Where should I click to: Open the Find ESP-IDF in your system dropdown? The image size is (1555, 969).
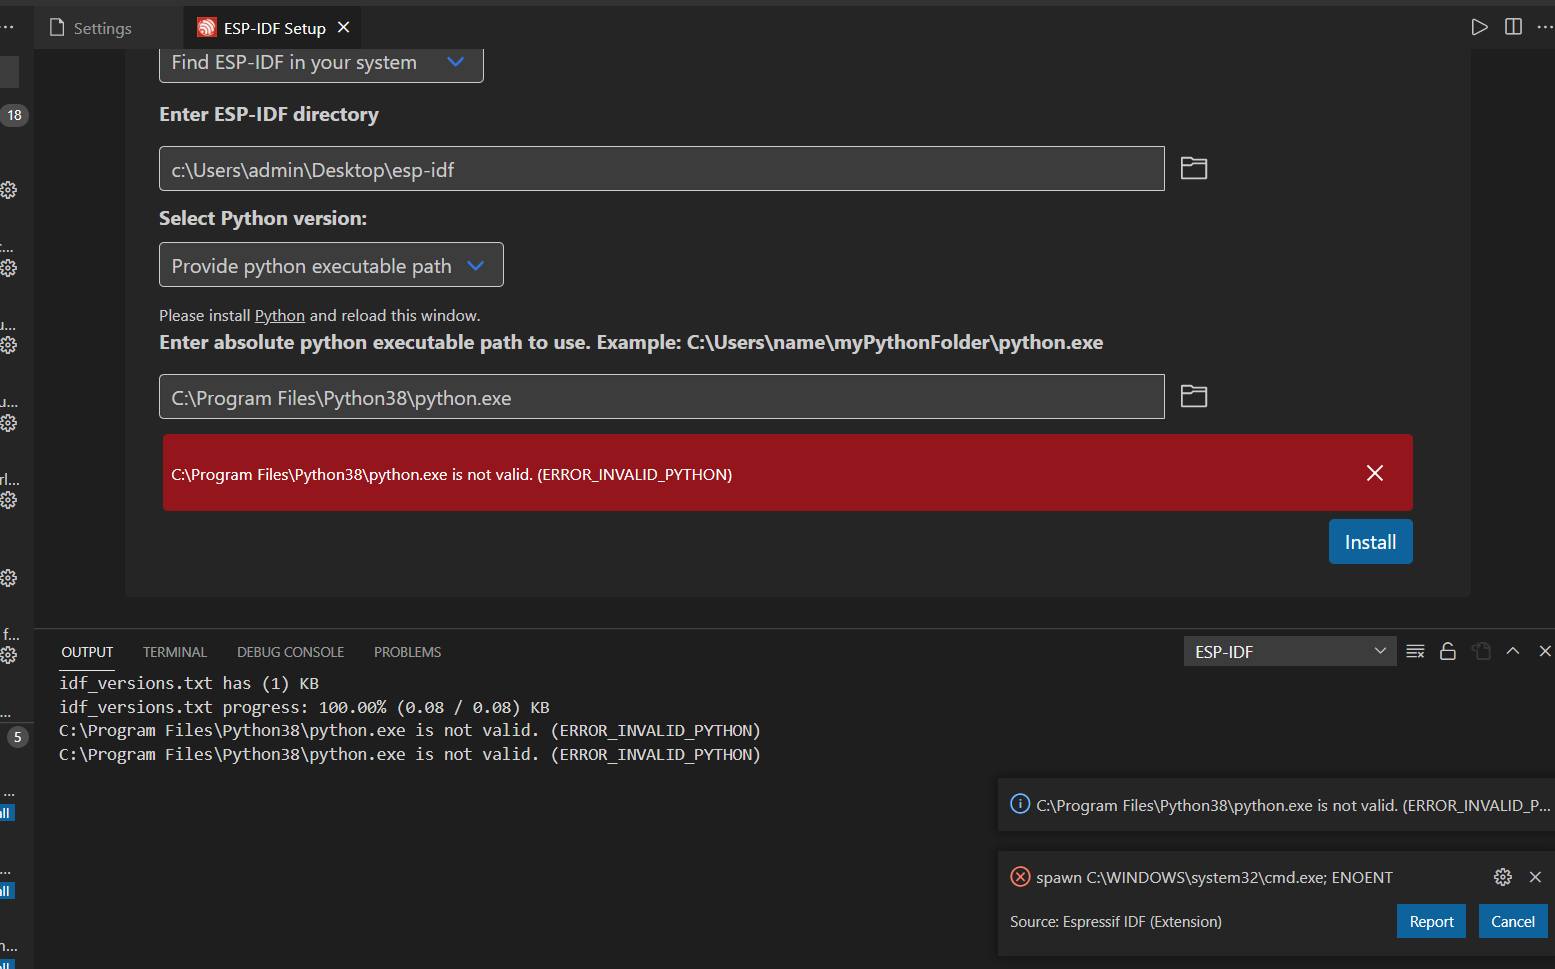coord(321,63)
